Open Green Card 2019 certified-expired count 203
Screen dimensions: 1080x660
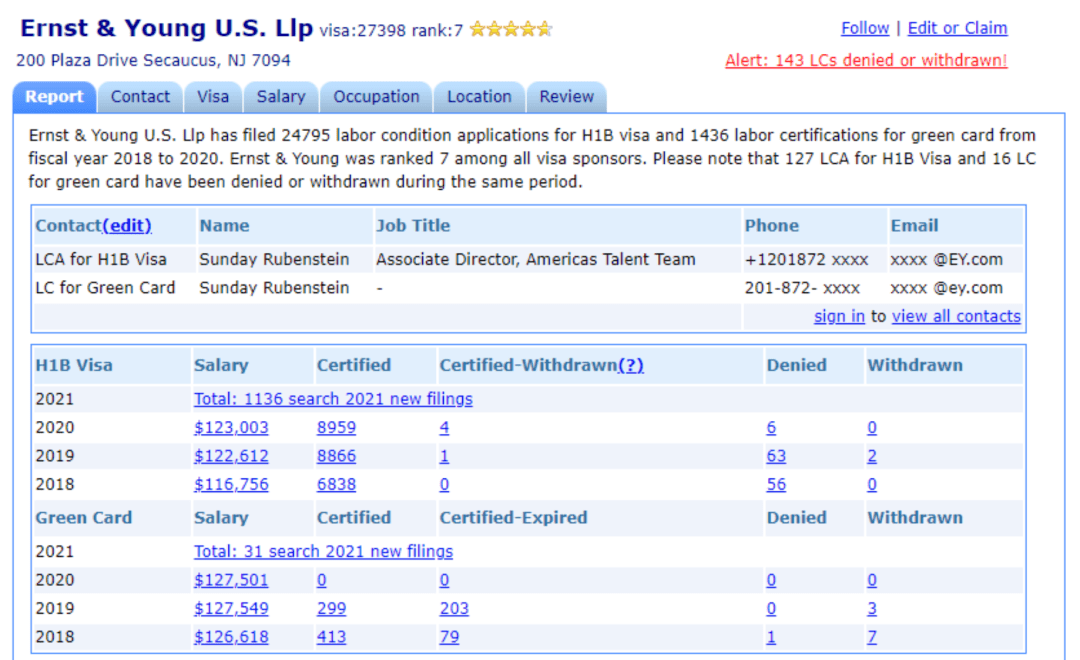pyautogui.click(x=454, y=609)
